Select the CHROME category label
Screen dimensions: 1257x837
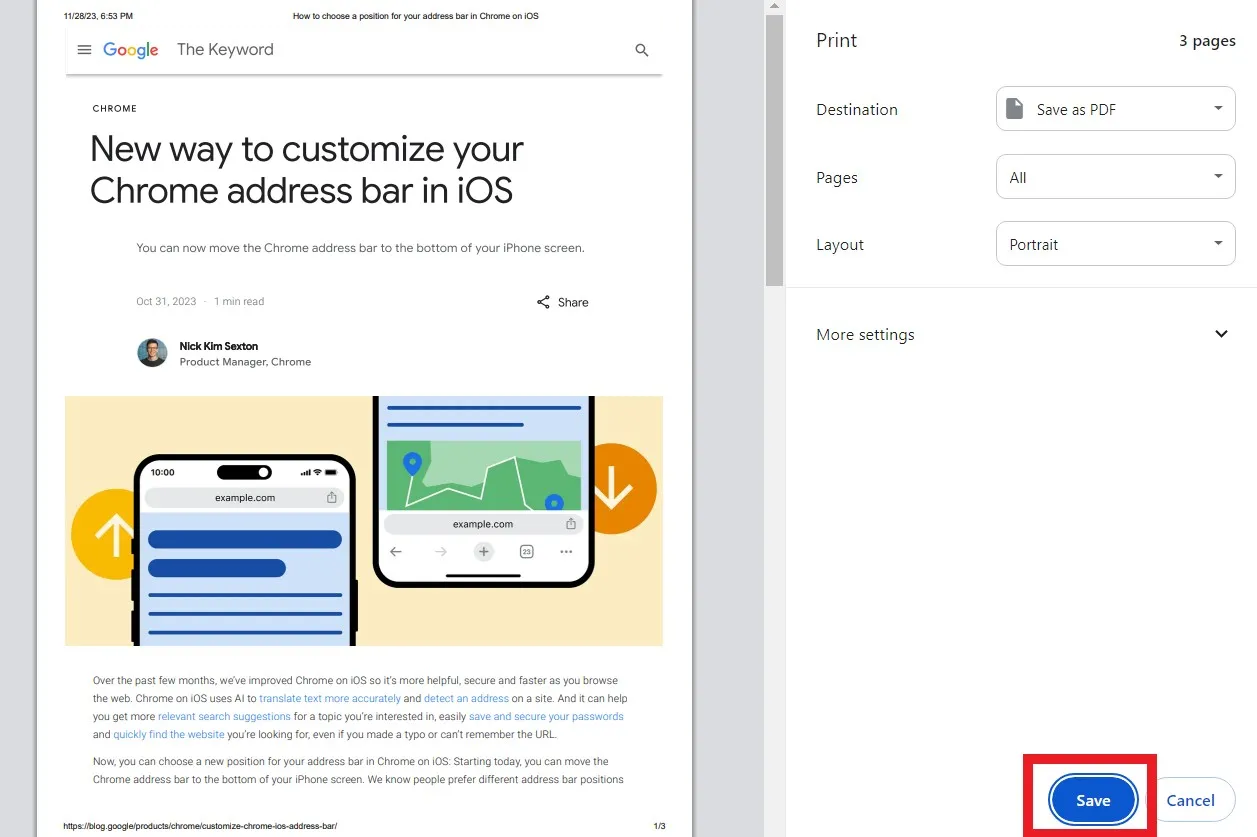coord(114,108)
